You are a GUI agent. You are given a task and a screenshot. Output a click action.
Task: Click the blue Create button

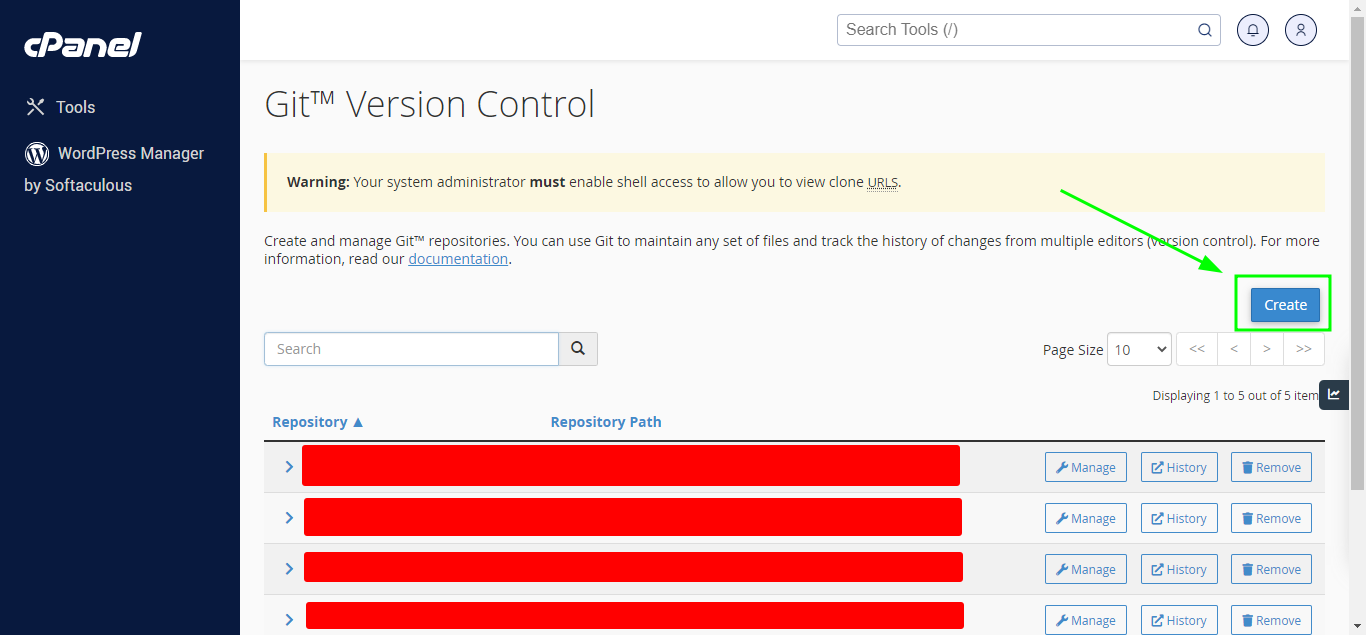click(x=1285, y=305)
